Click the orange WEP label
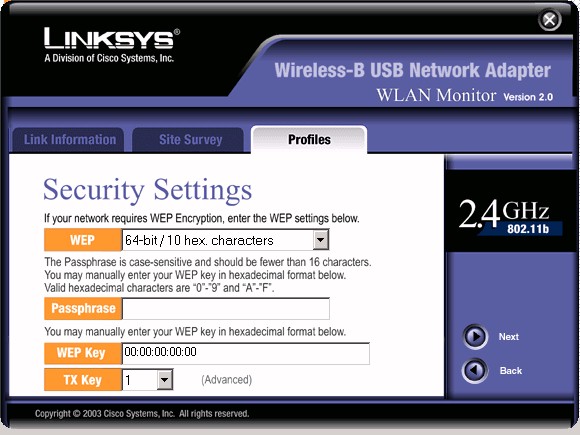This screenshot has height=435, width=580. [83, 240]
